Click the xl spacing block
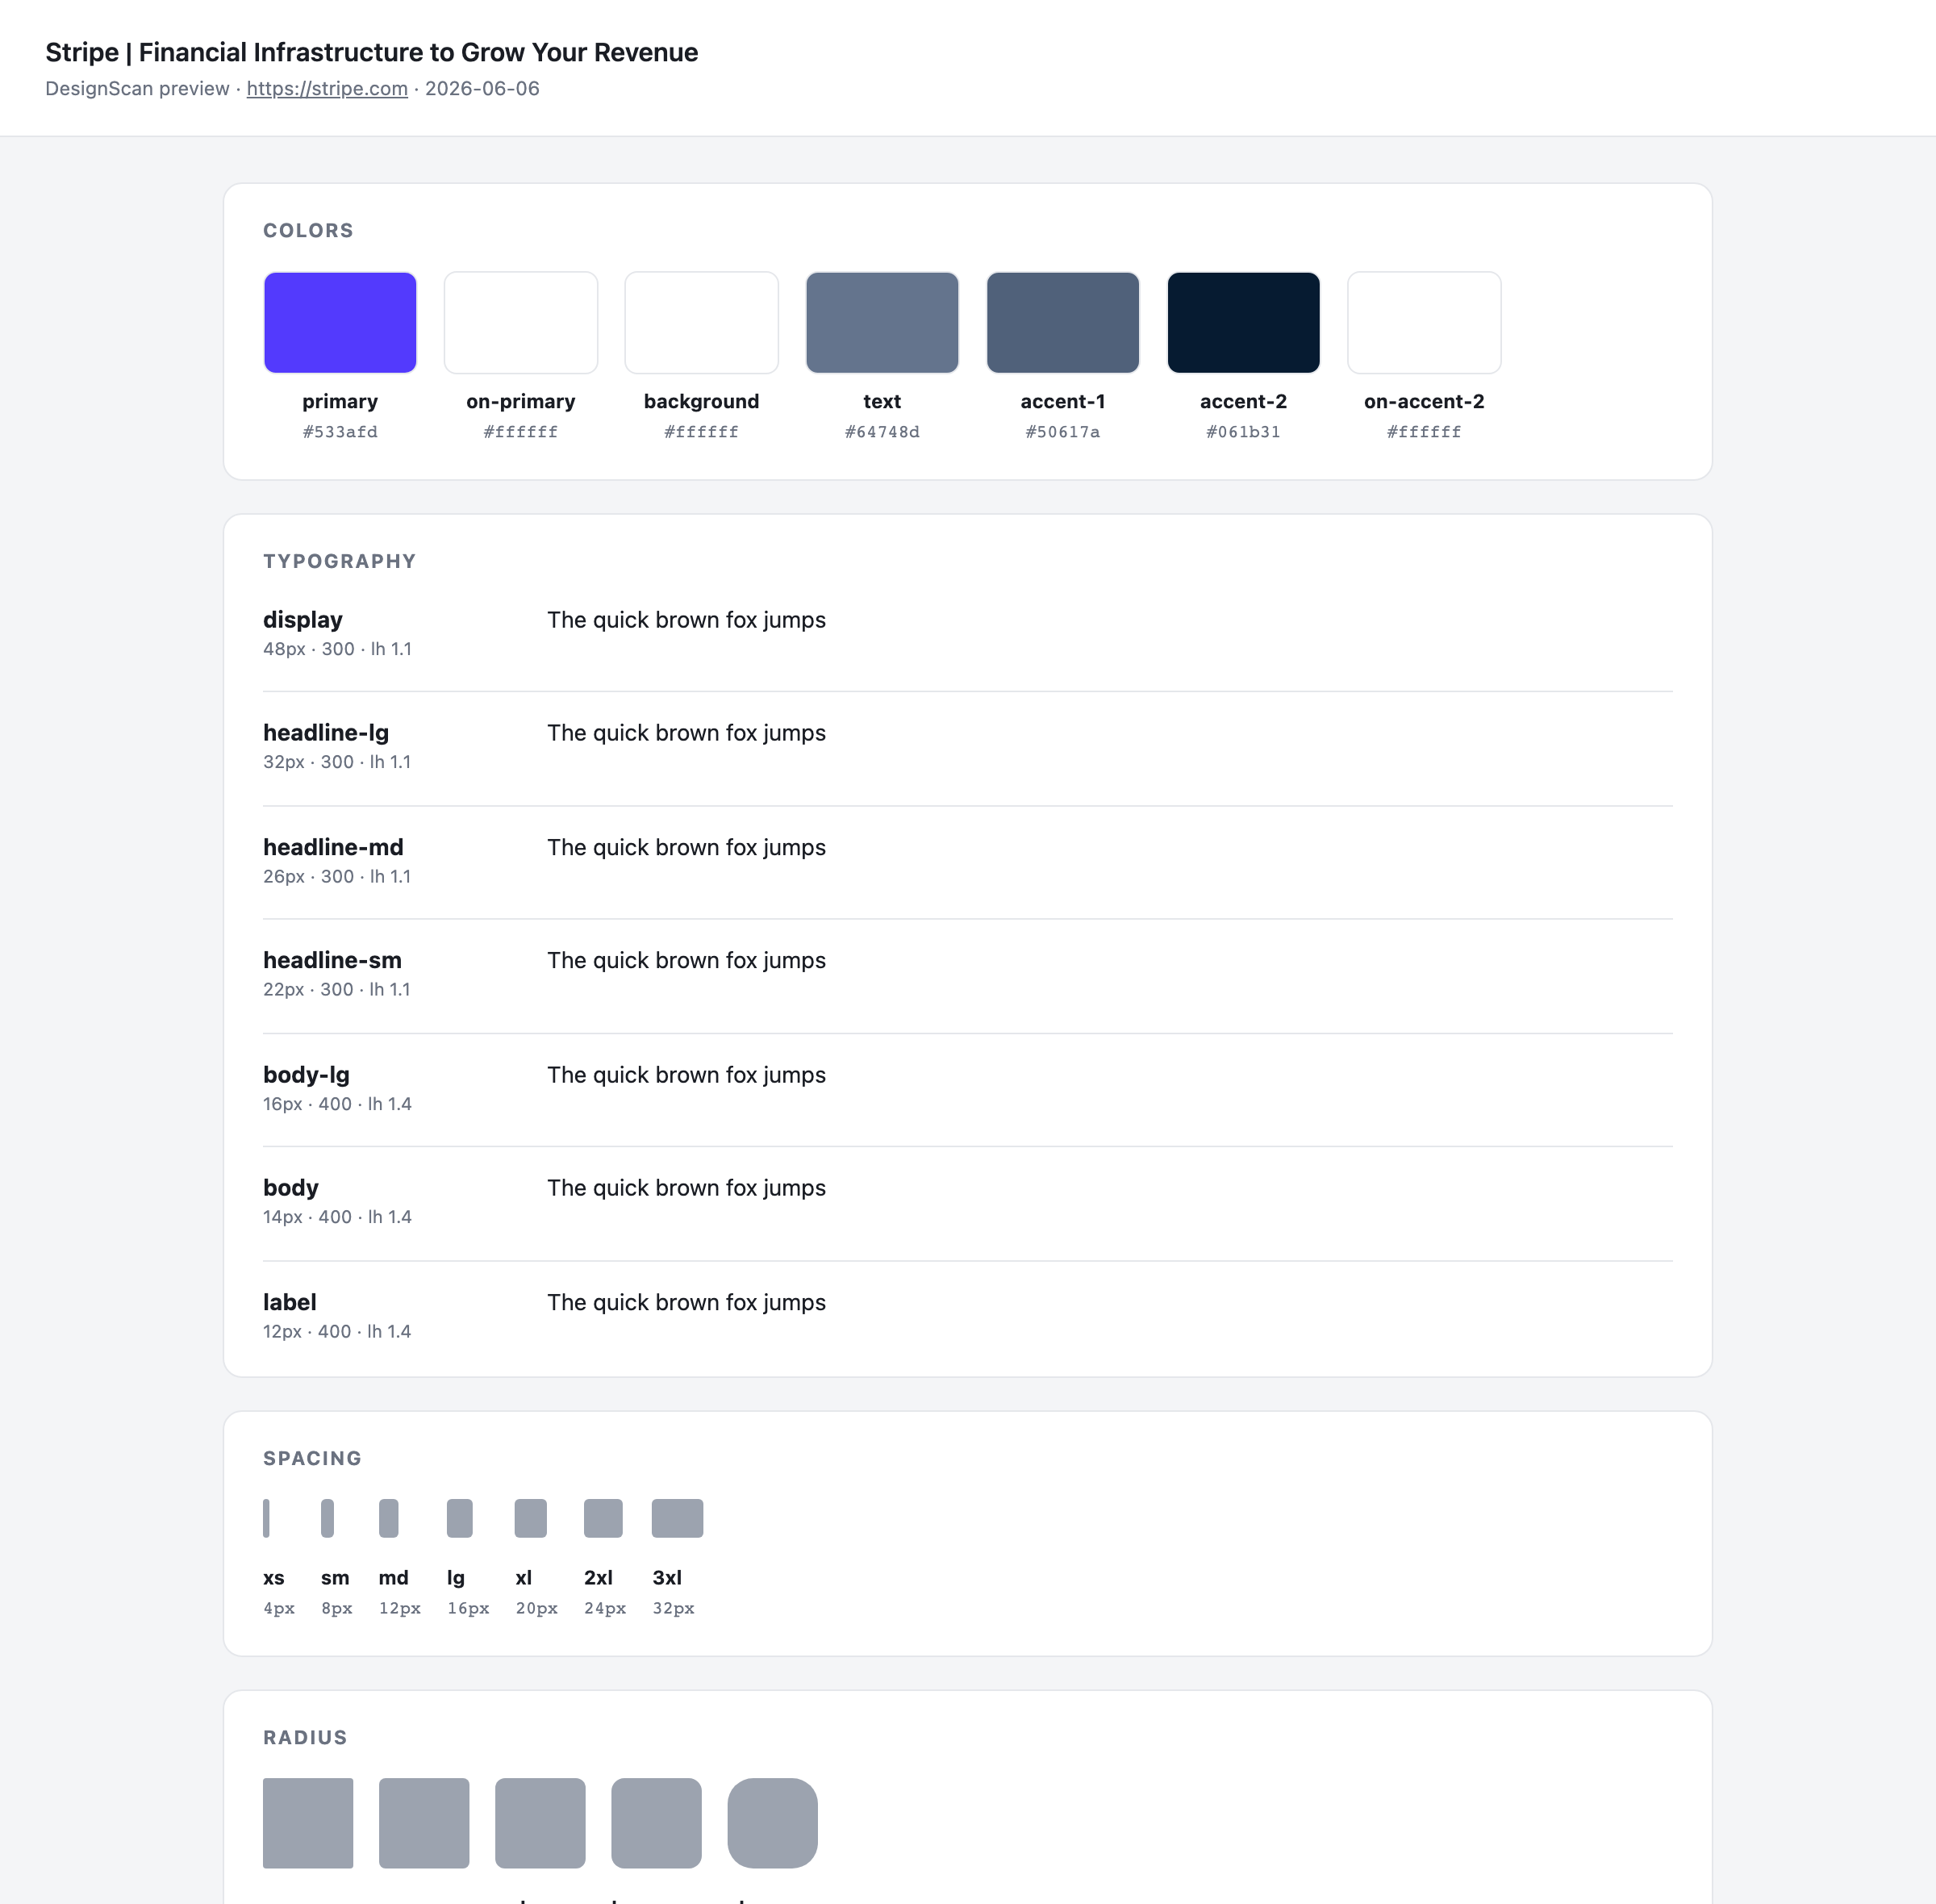 click(531, 1518)
